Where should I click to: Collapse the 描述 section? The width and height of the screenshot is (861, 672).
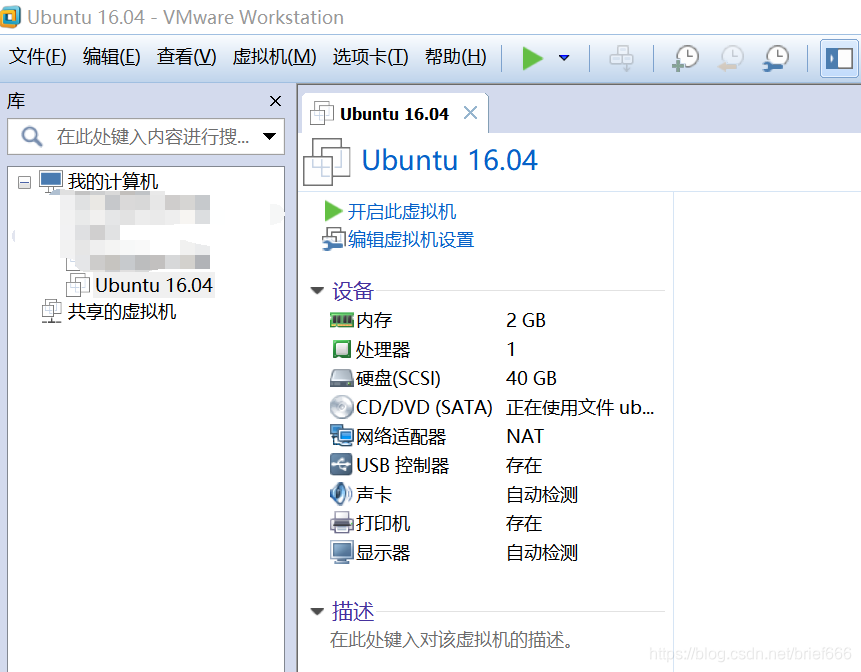317,611
